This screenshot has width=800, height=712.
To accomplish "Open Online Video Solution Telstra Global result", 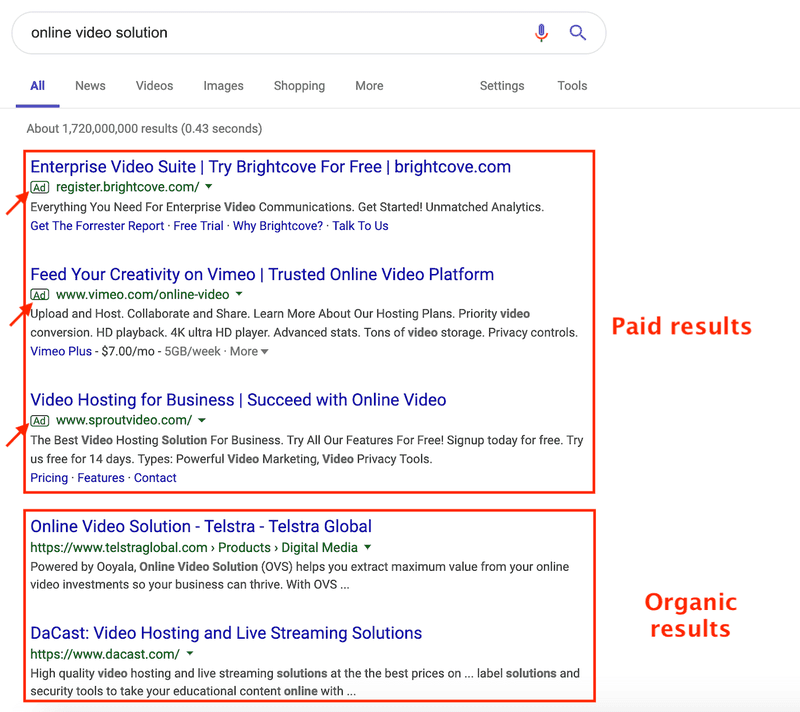I will point(201,526).
